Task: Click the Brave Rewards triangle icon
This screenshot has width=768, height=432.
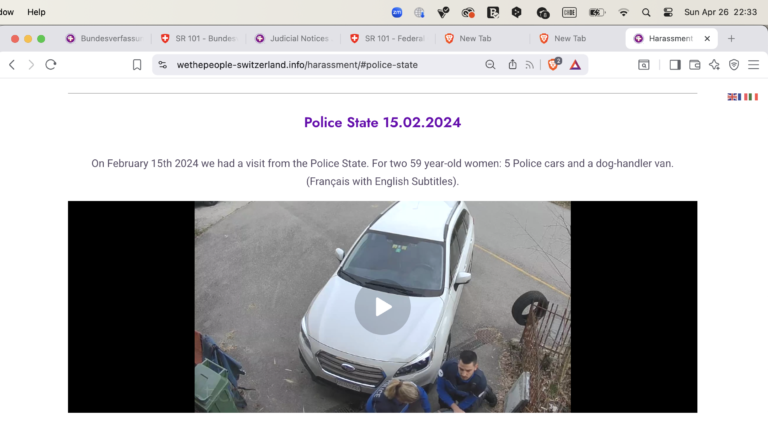Action: click(x=576, y=64)
